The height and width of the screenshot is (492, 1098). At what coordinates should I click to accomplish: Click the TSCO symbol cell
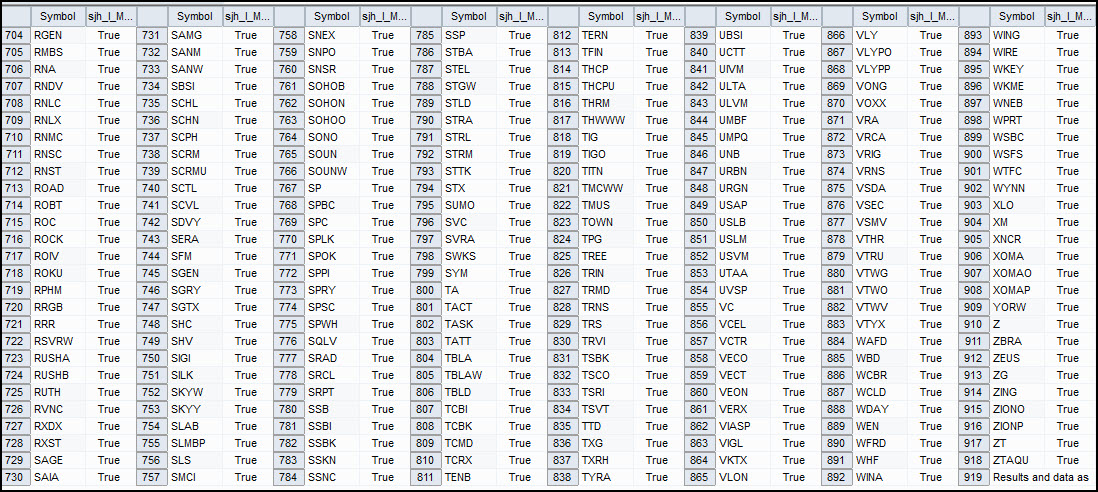click(606, 375)
